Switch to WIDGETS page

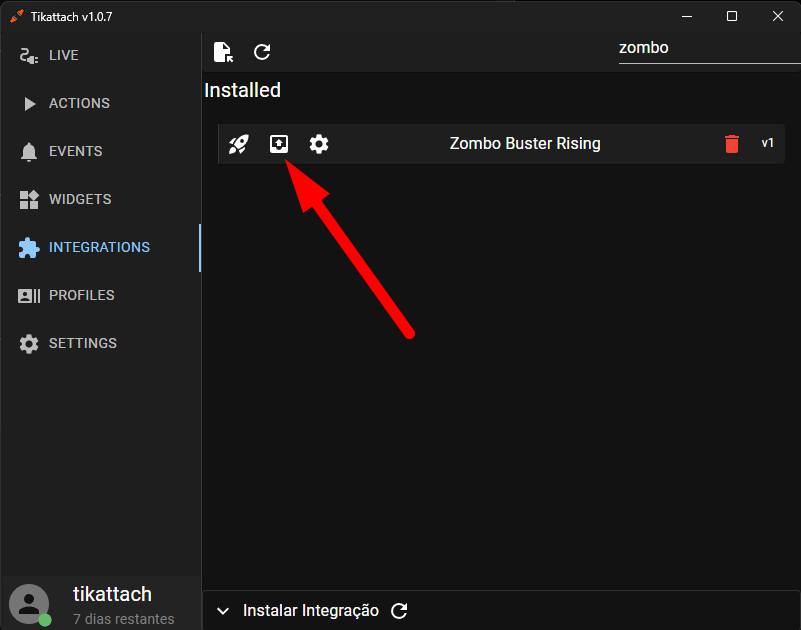point(100,199)
